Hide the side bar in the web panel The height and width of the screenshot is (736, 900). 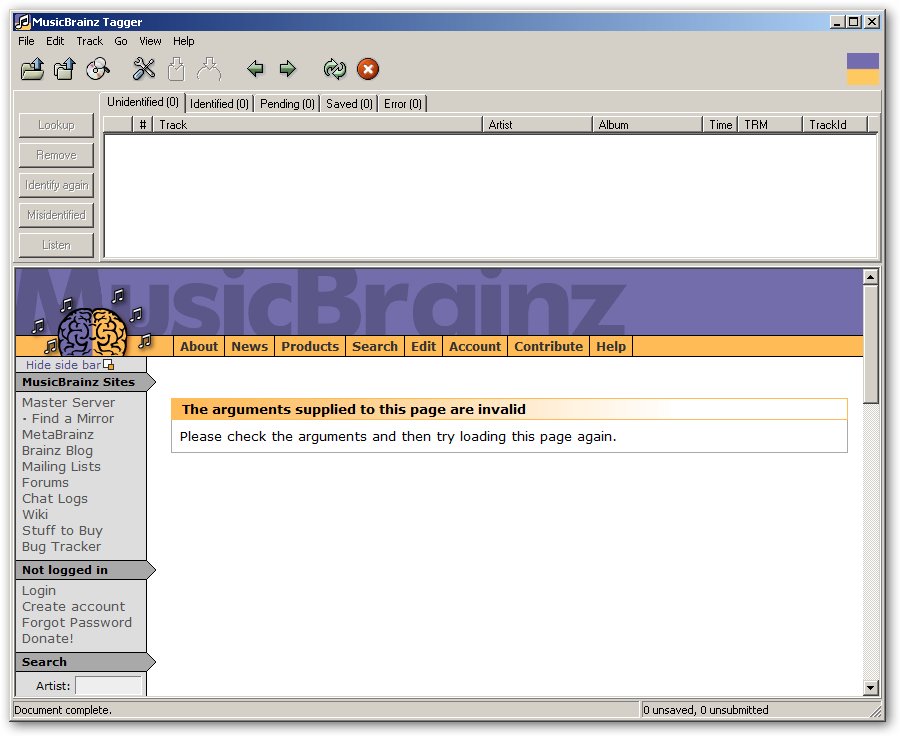click(63, 365)
